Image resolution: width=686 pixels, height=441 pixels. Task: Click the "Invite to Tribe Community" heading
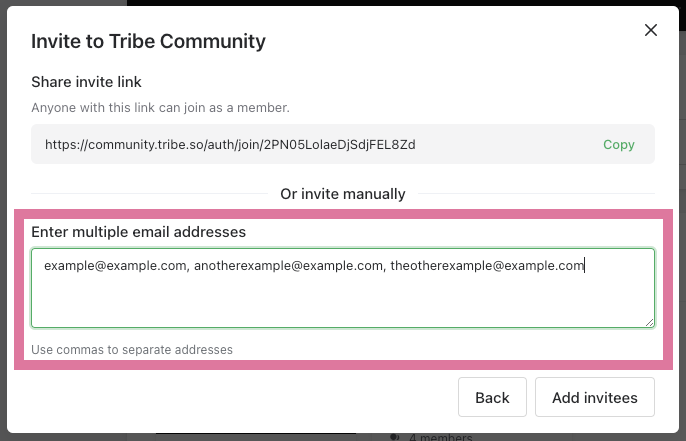tap(148, 41)
